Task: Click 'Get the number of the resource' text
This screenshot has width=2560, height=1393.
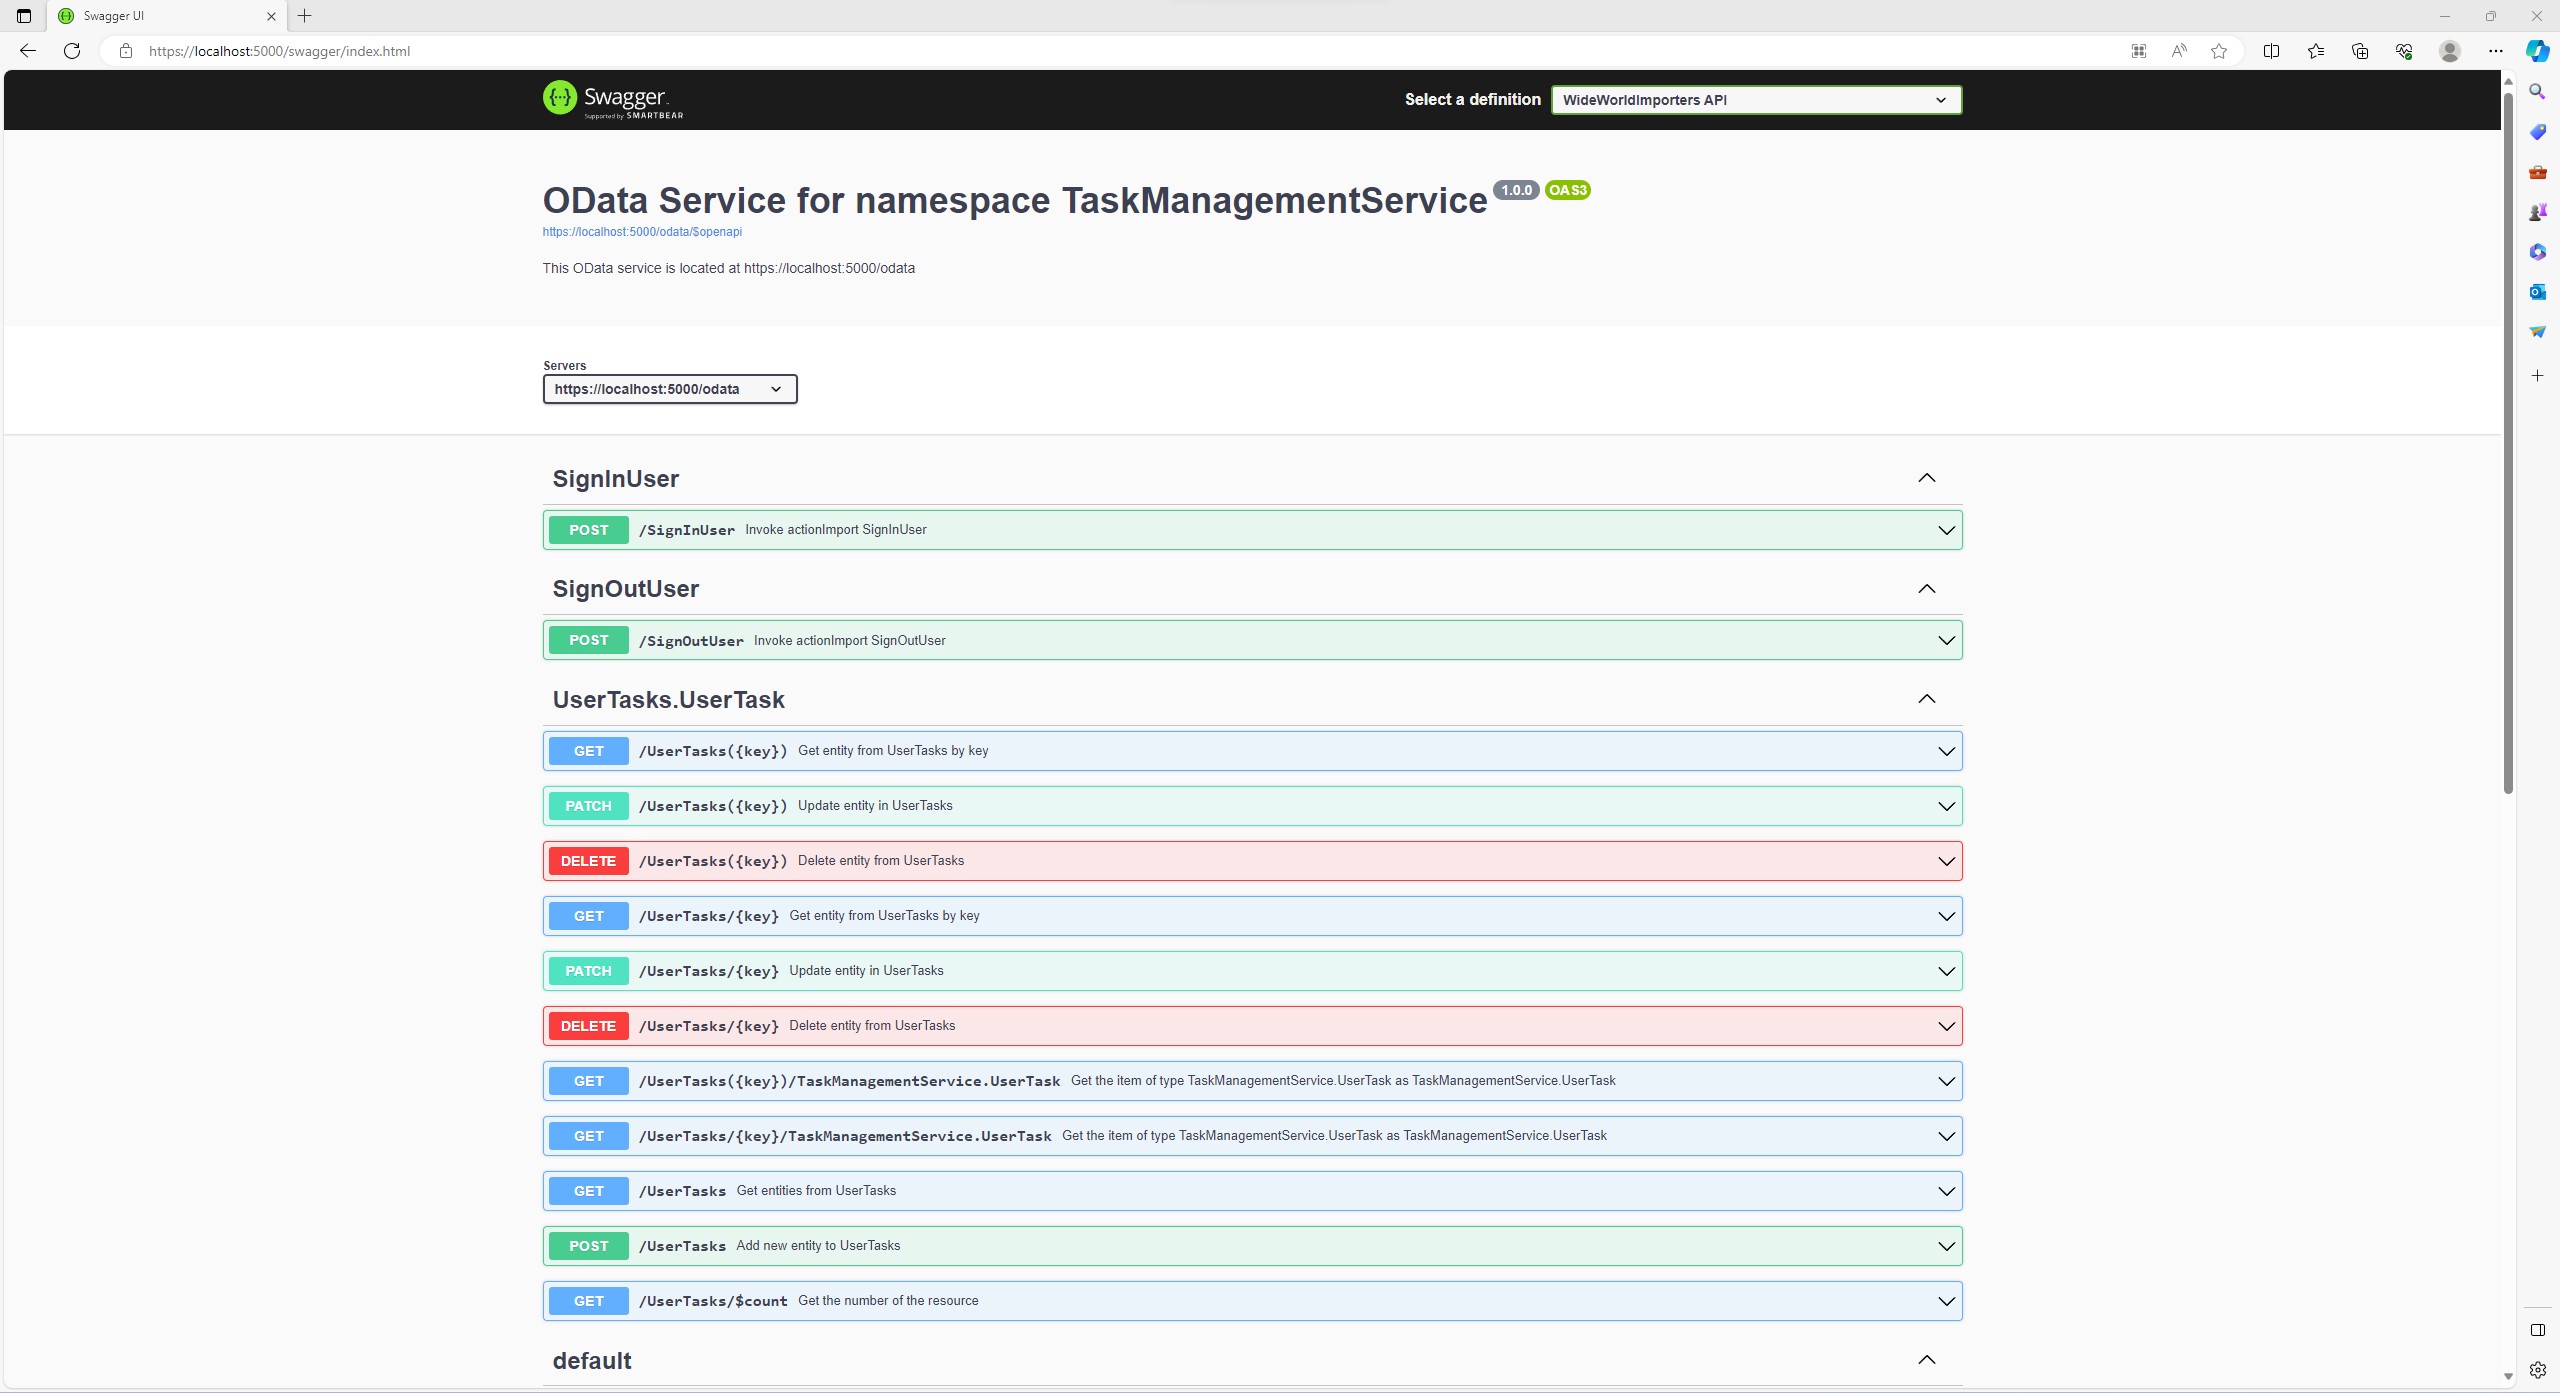Action: coord(888,1301)
